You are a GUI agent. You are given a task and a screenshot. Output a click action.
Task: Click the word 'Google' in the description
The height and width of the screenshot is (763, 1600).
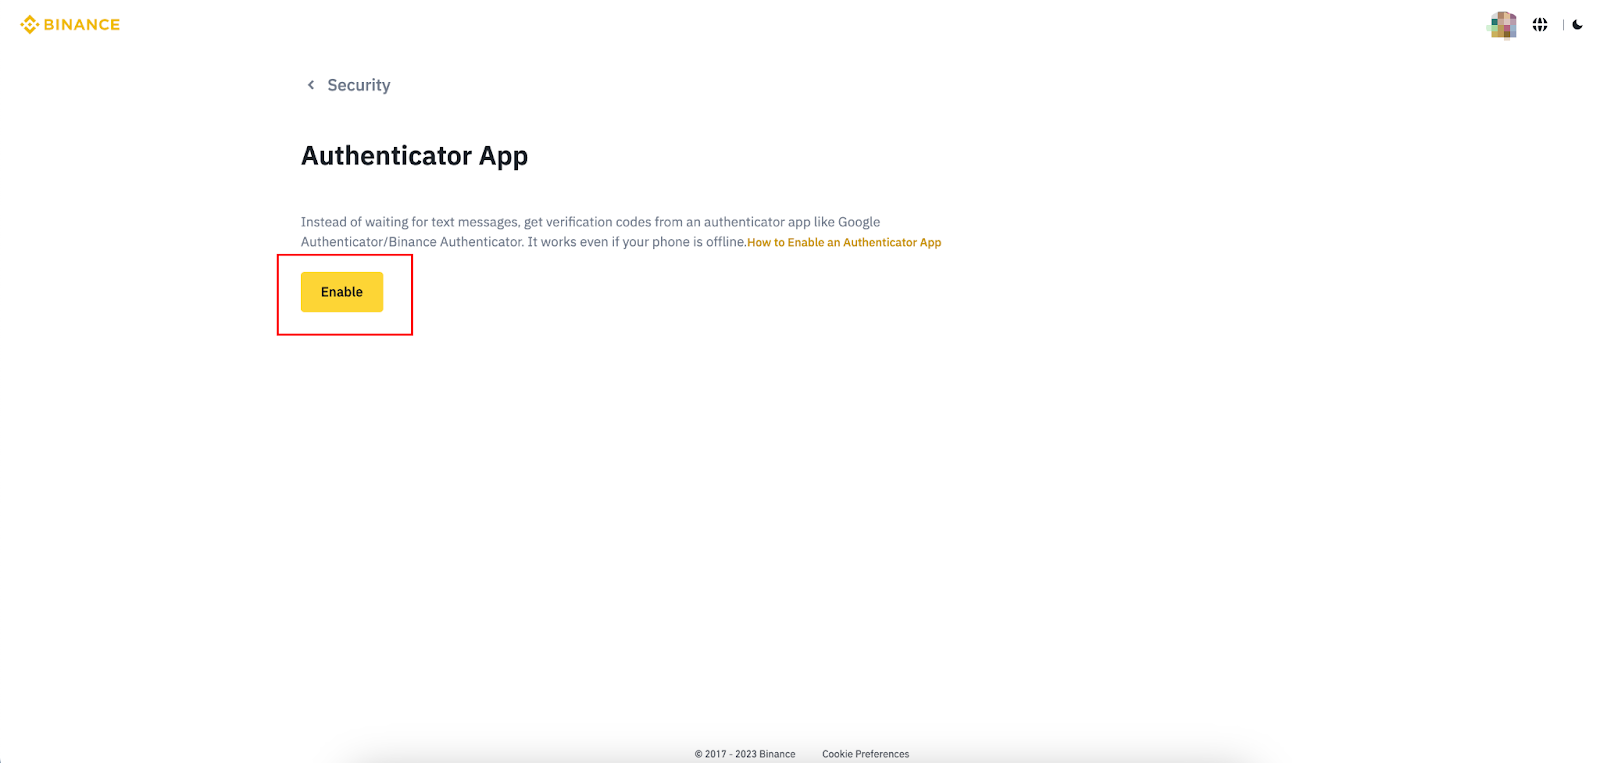(859, 222)
